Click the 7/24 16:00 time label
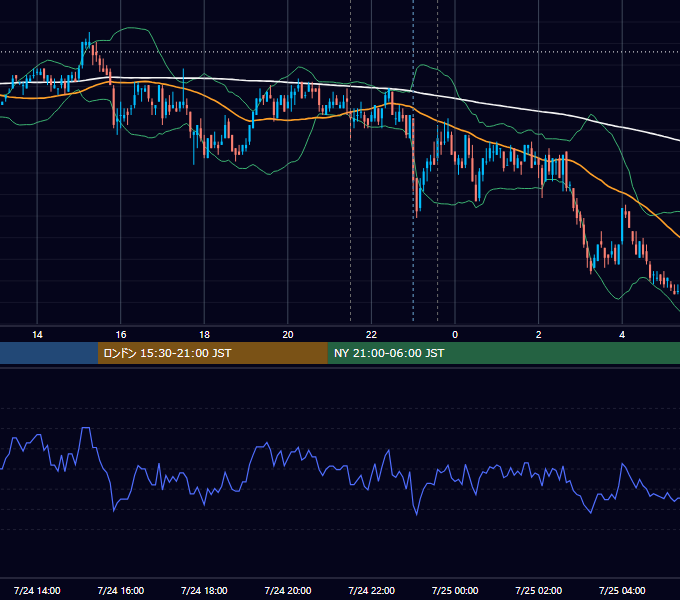This screenshot has width=680, height=600. (121, 590)
